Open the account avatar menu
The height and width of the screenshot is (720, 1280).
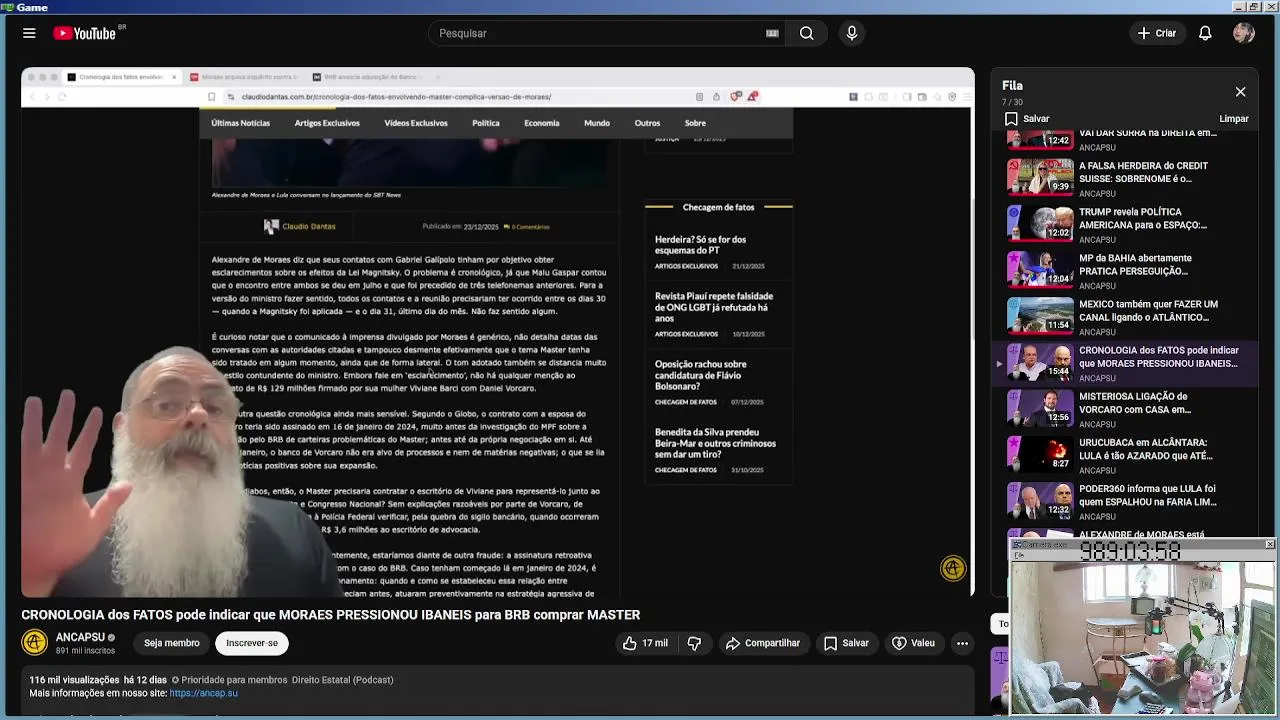pyautogui.click(x=1244, y=33)
